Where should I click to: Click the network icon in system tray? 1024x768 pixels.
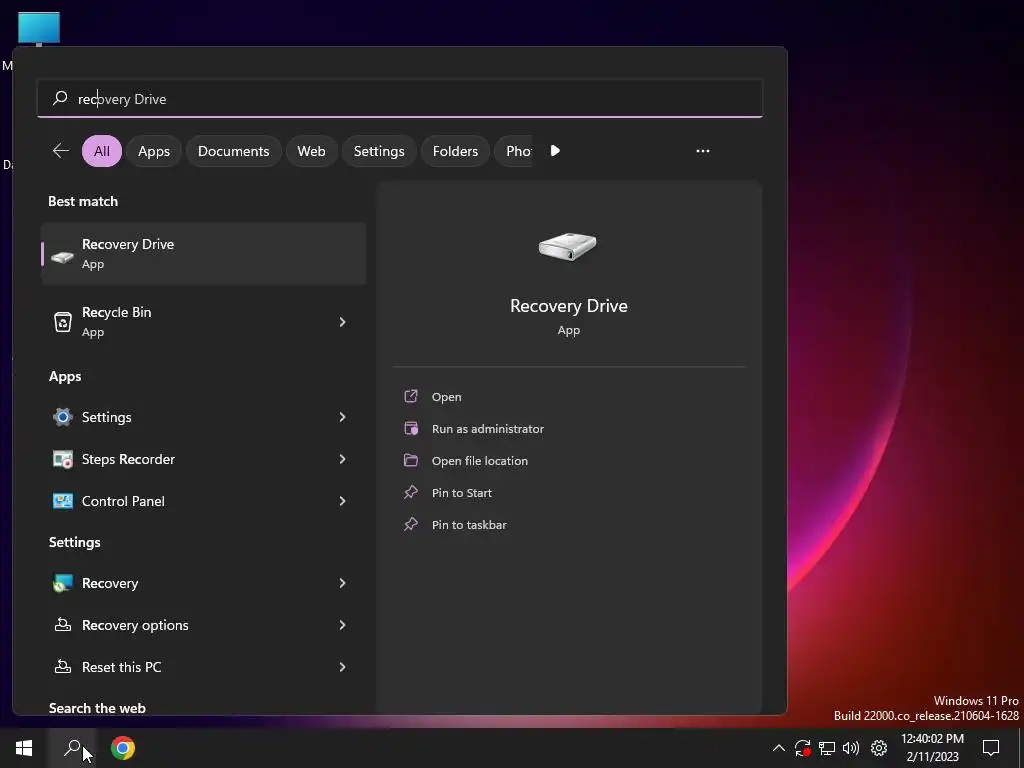point(827,748)
